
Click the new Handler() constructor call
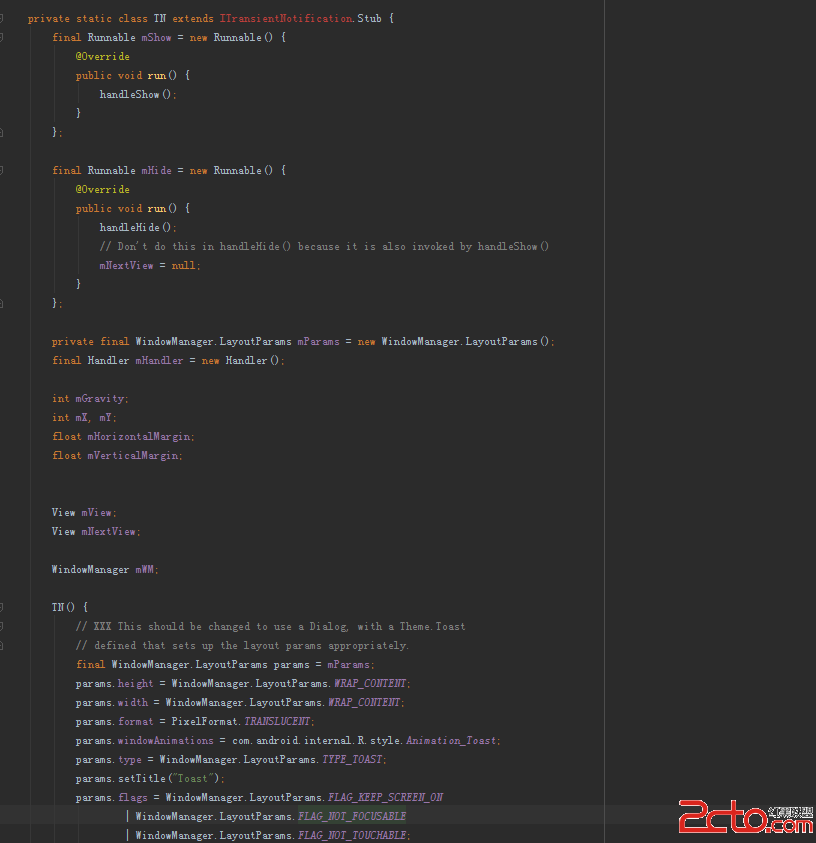click(x=240, y=360)
